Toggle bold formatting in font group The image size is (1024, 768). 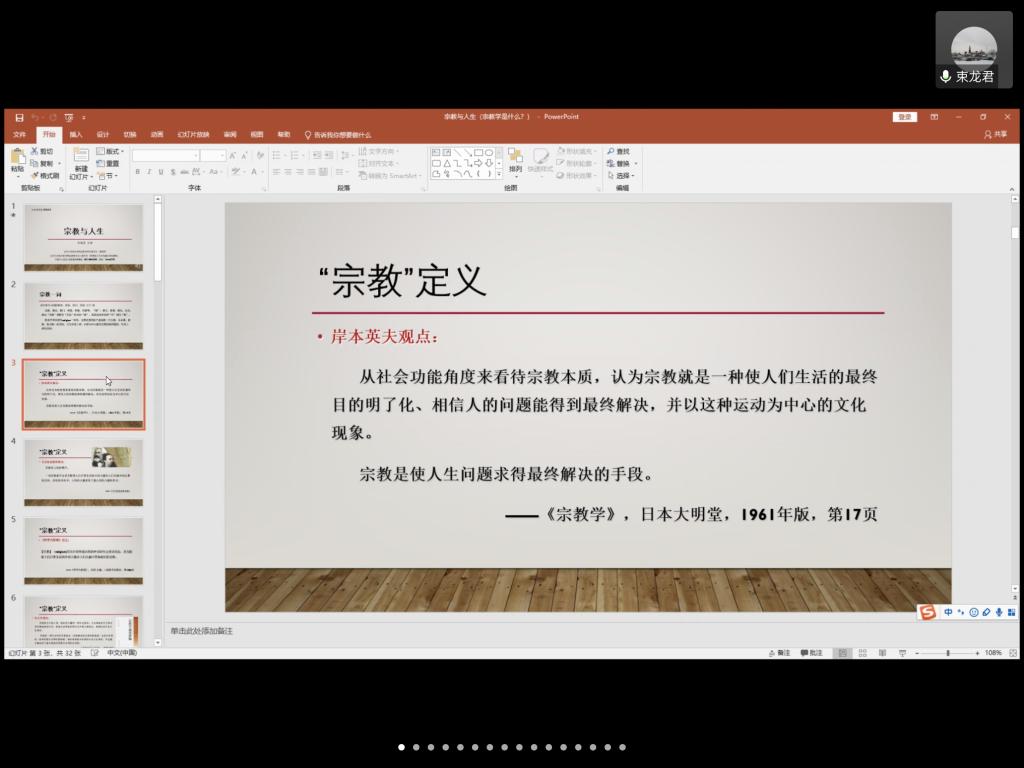click(138, 172)
